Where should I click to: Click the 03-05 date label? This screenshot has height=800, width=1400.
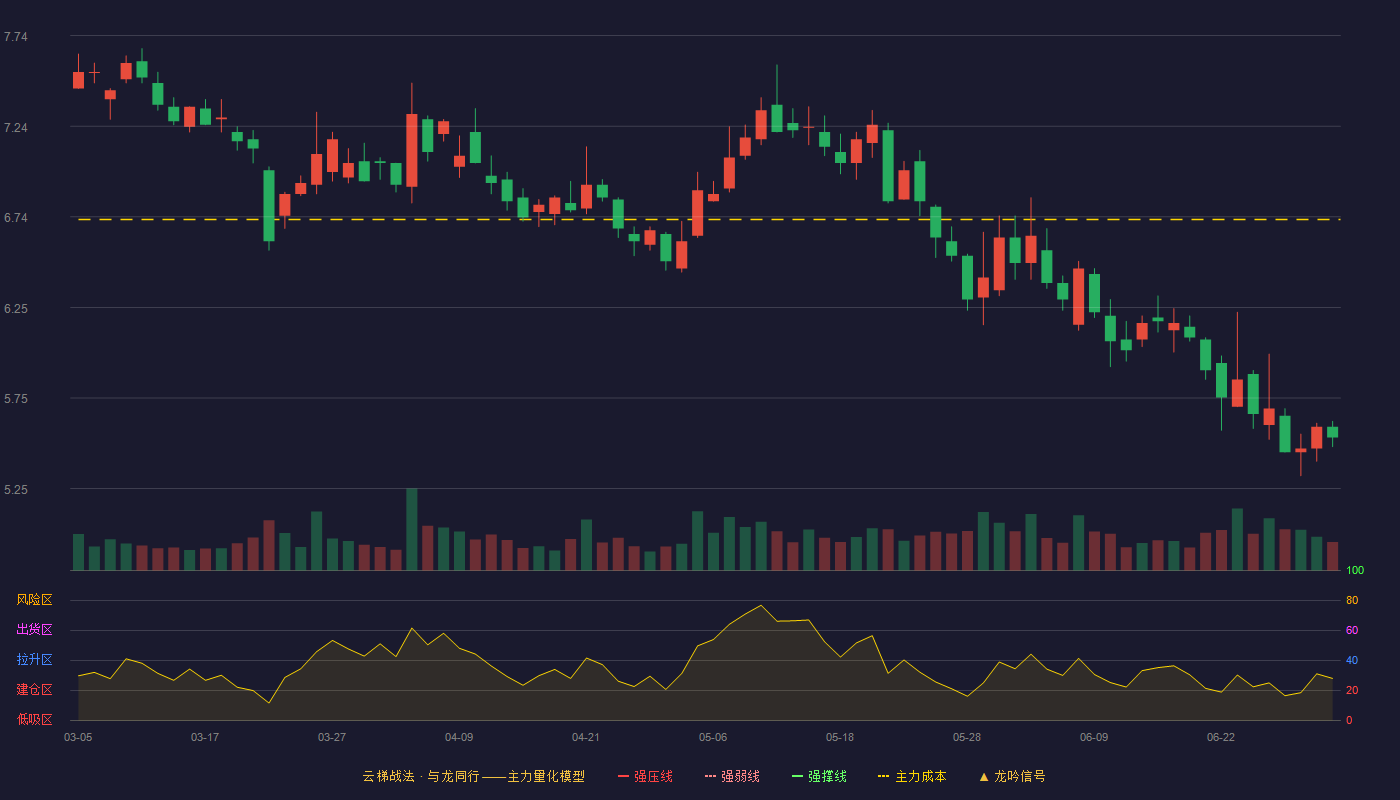point(78,737)
